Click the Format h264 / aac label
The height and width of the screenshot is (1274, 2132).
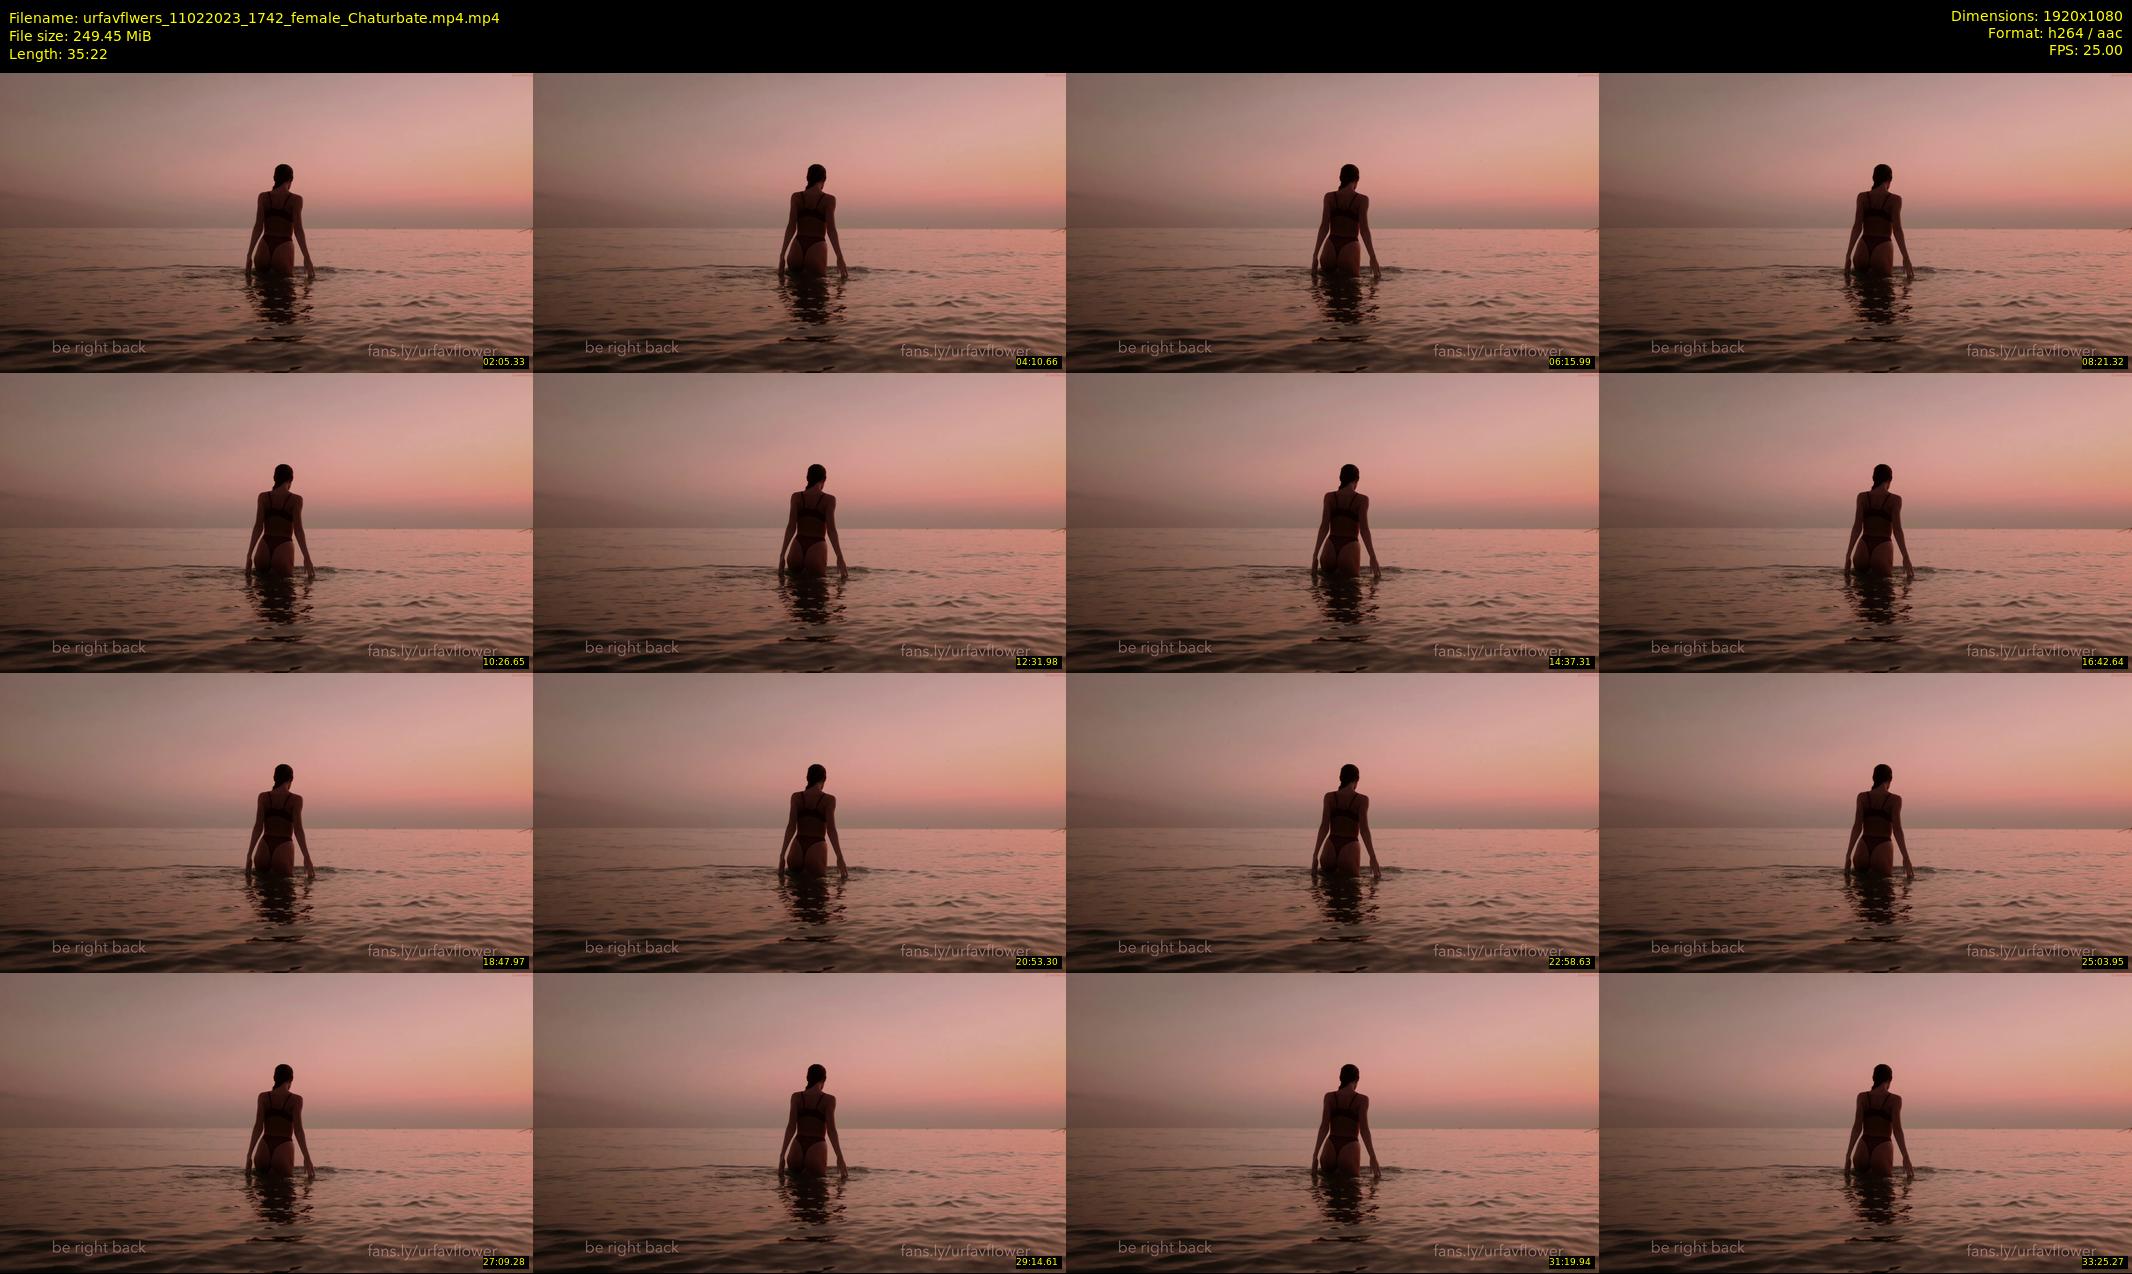coord(2054,33)
